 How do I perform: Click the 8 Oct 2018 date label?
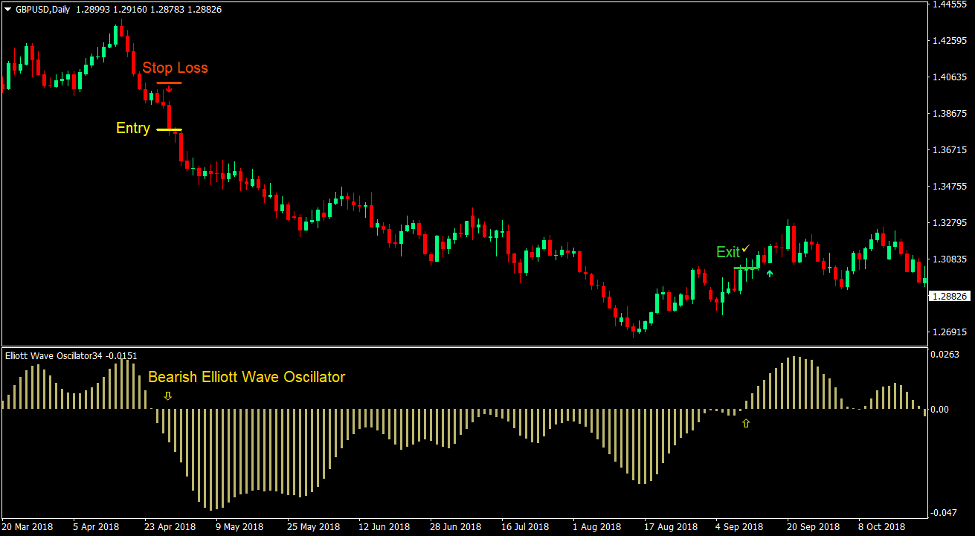coord(883,526)
